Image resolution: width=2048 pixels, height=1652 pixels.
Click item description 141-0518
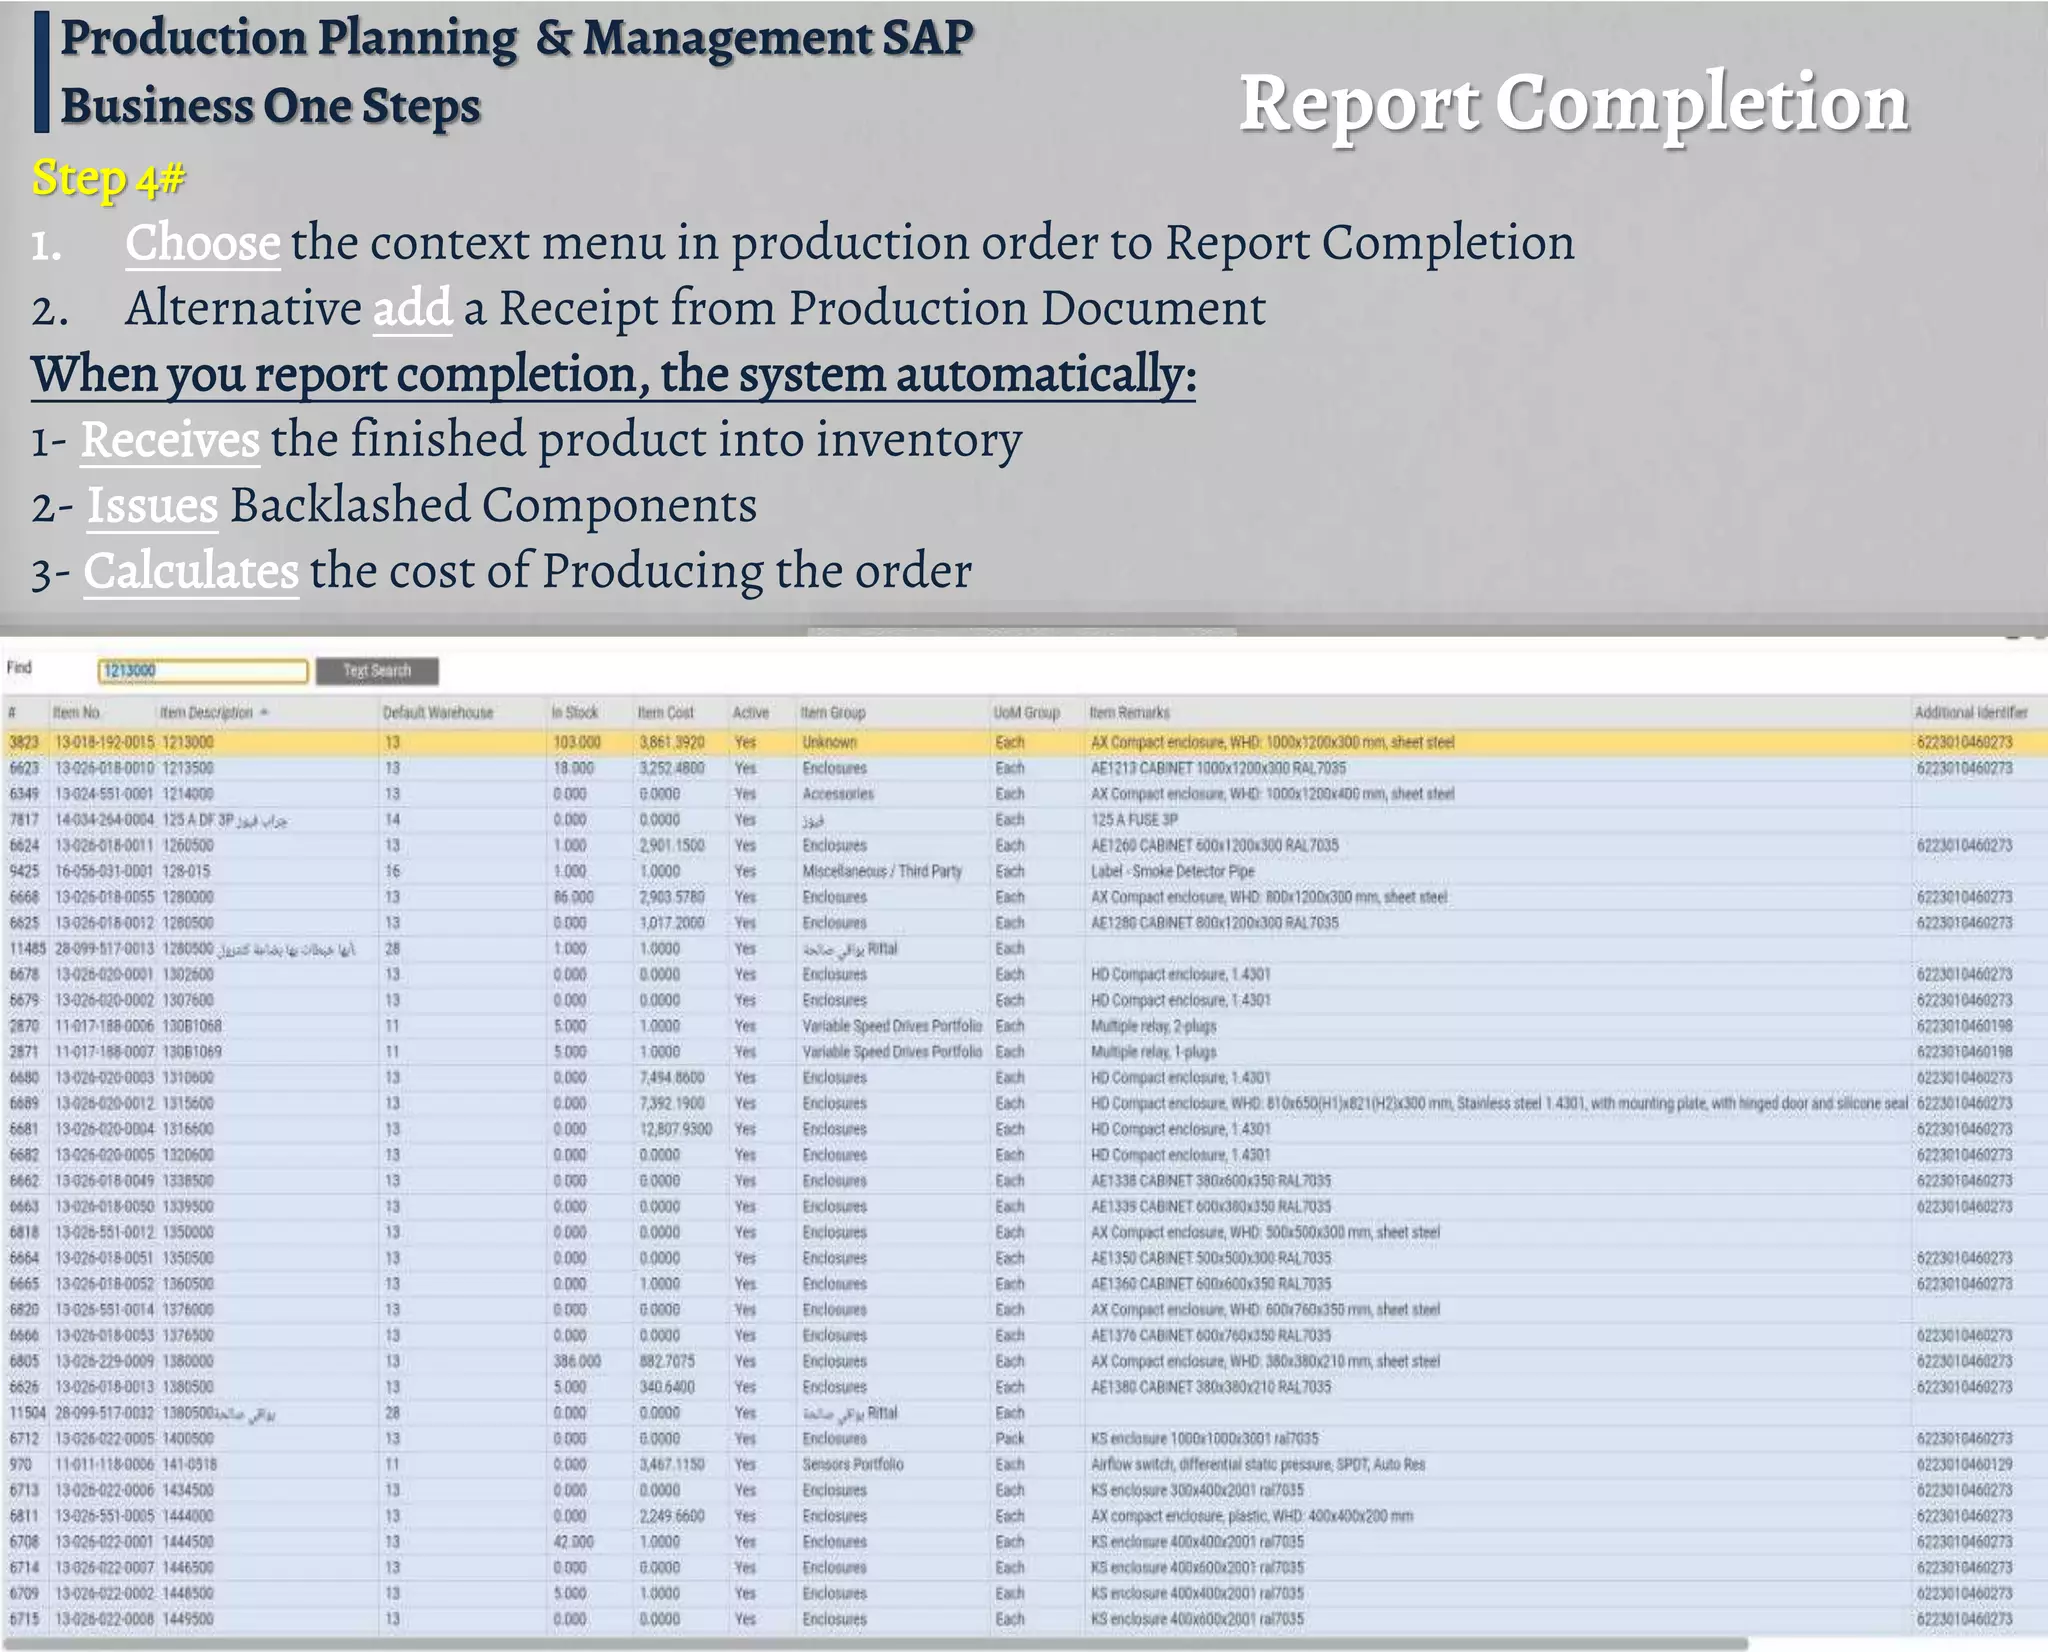190,1464
